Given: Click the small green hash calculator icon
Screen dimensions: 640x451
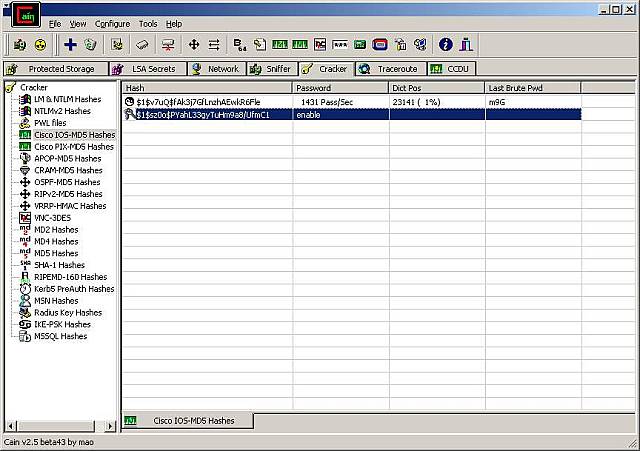Looking at the screenshot, I should click(x=360, y=44).
